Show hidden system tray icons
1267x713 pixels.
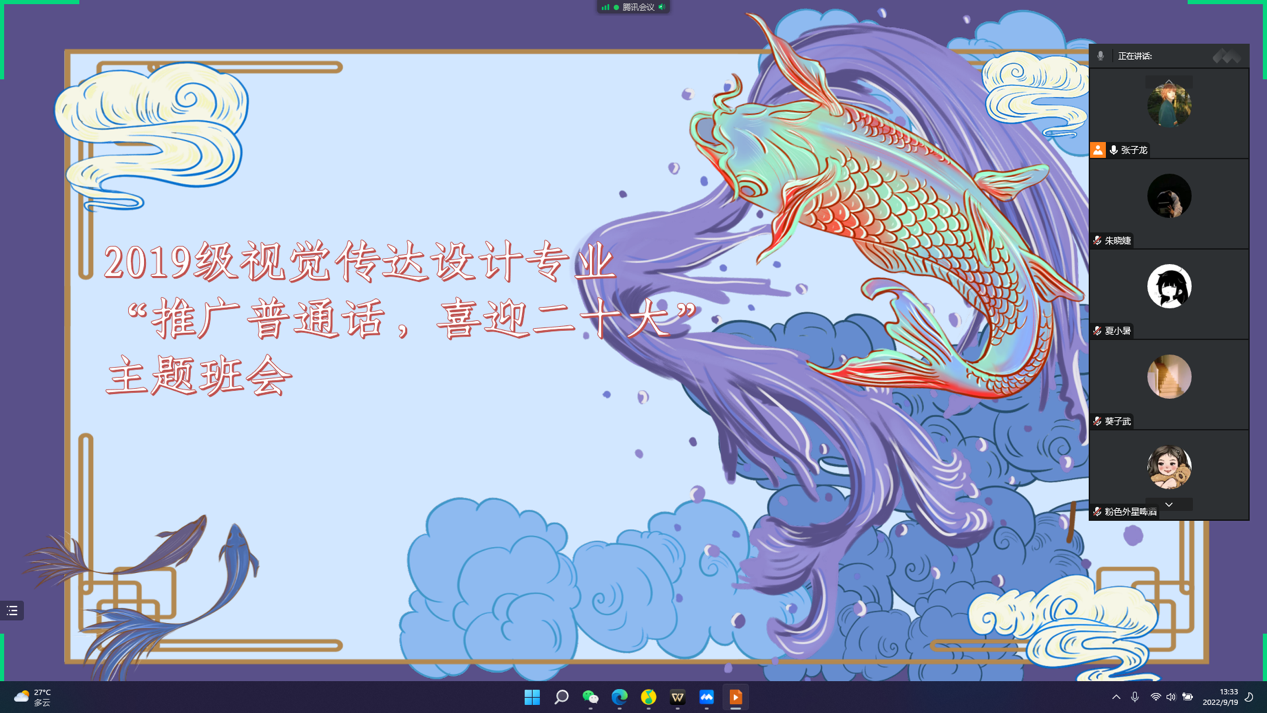(x=1116, y=697)
